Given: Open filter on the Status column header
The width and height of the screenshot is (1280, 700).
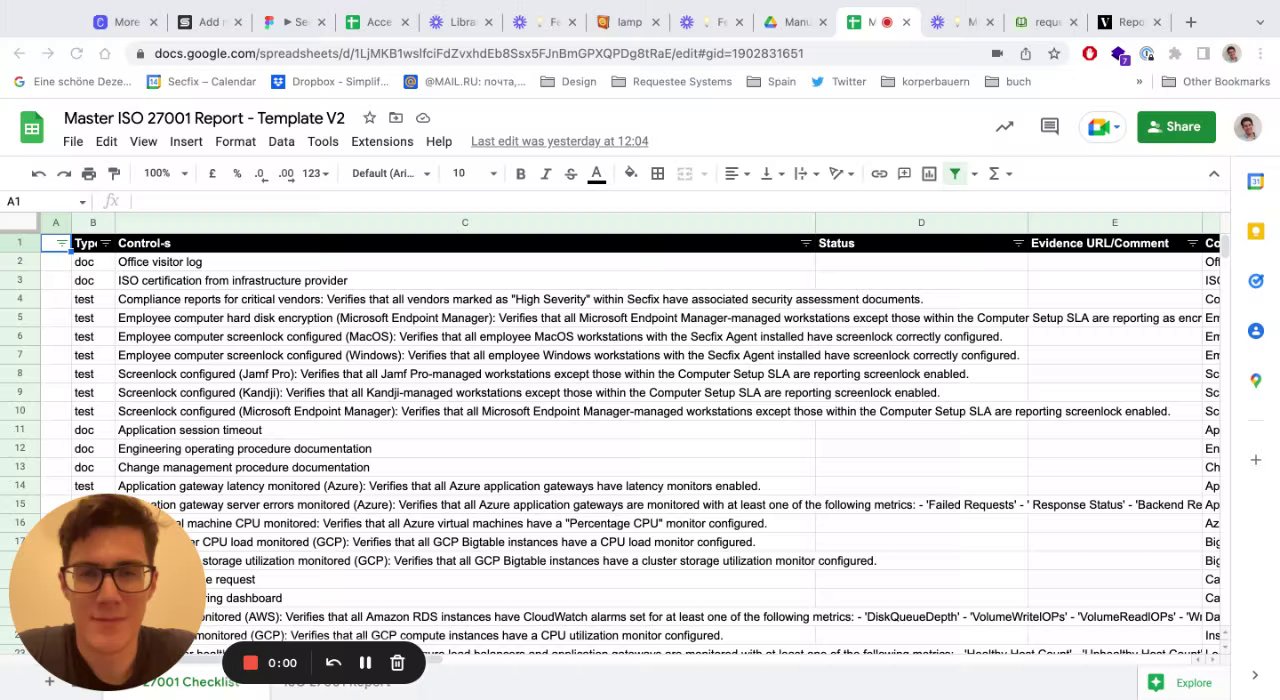Looking at the screenshot, I should tap(1018, 243).
